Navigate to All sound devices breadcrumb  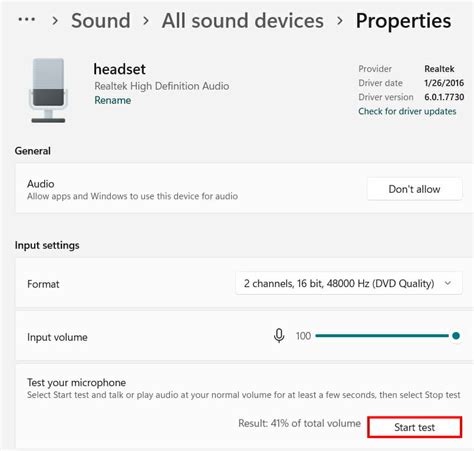coord(243,21)
